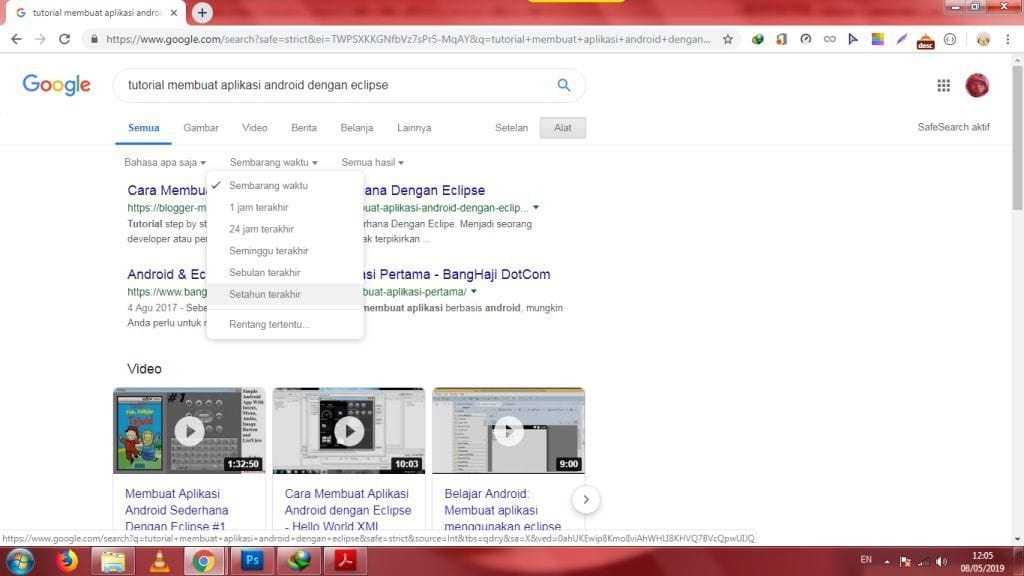Click the Chrome profile avatar in toolbar
This screenshot has width=1024, height=576.
[983, 39]
